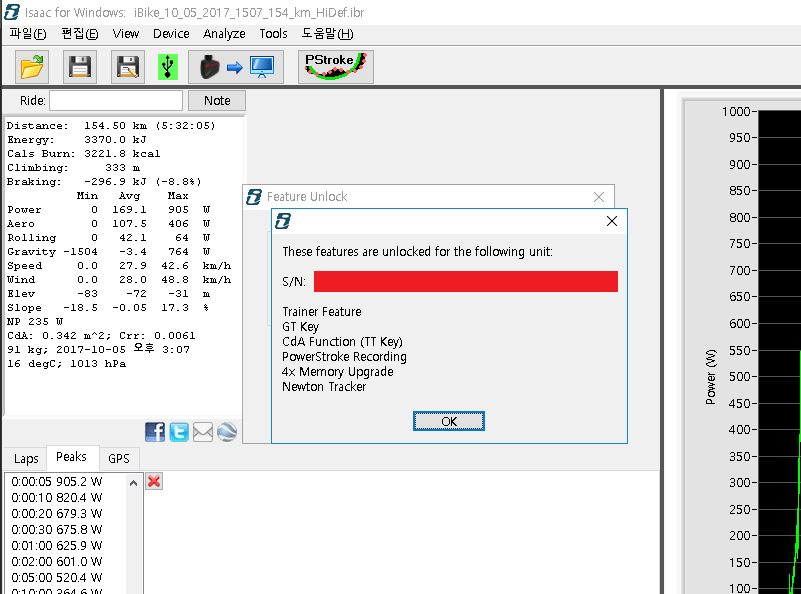Click the Braking -296.9 kJ line
This screenshot has height=594, width=801.
click(104, 181)
